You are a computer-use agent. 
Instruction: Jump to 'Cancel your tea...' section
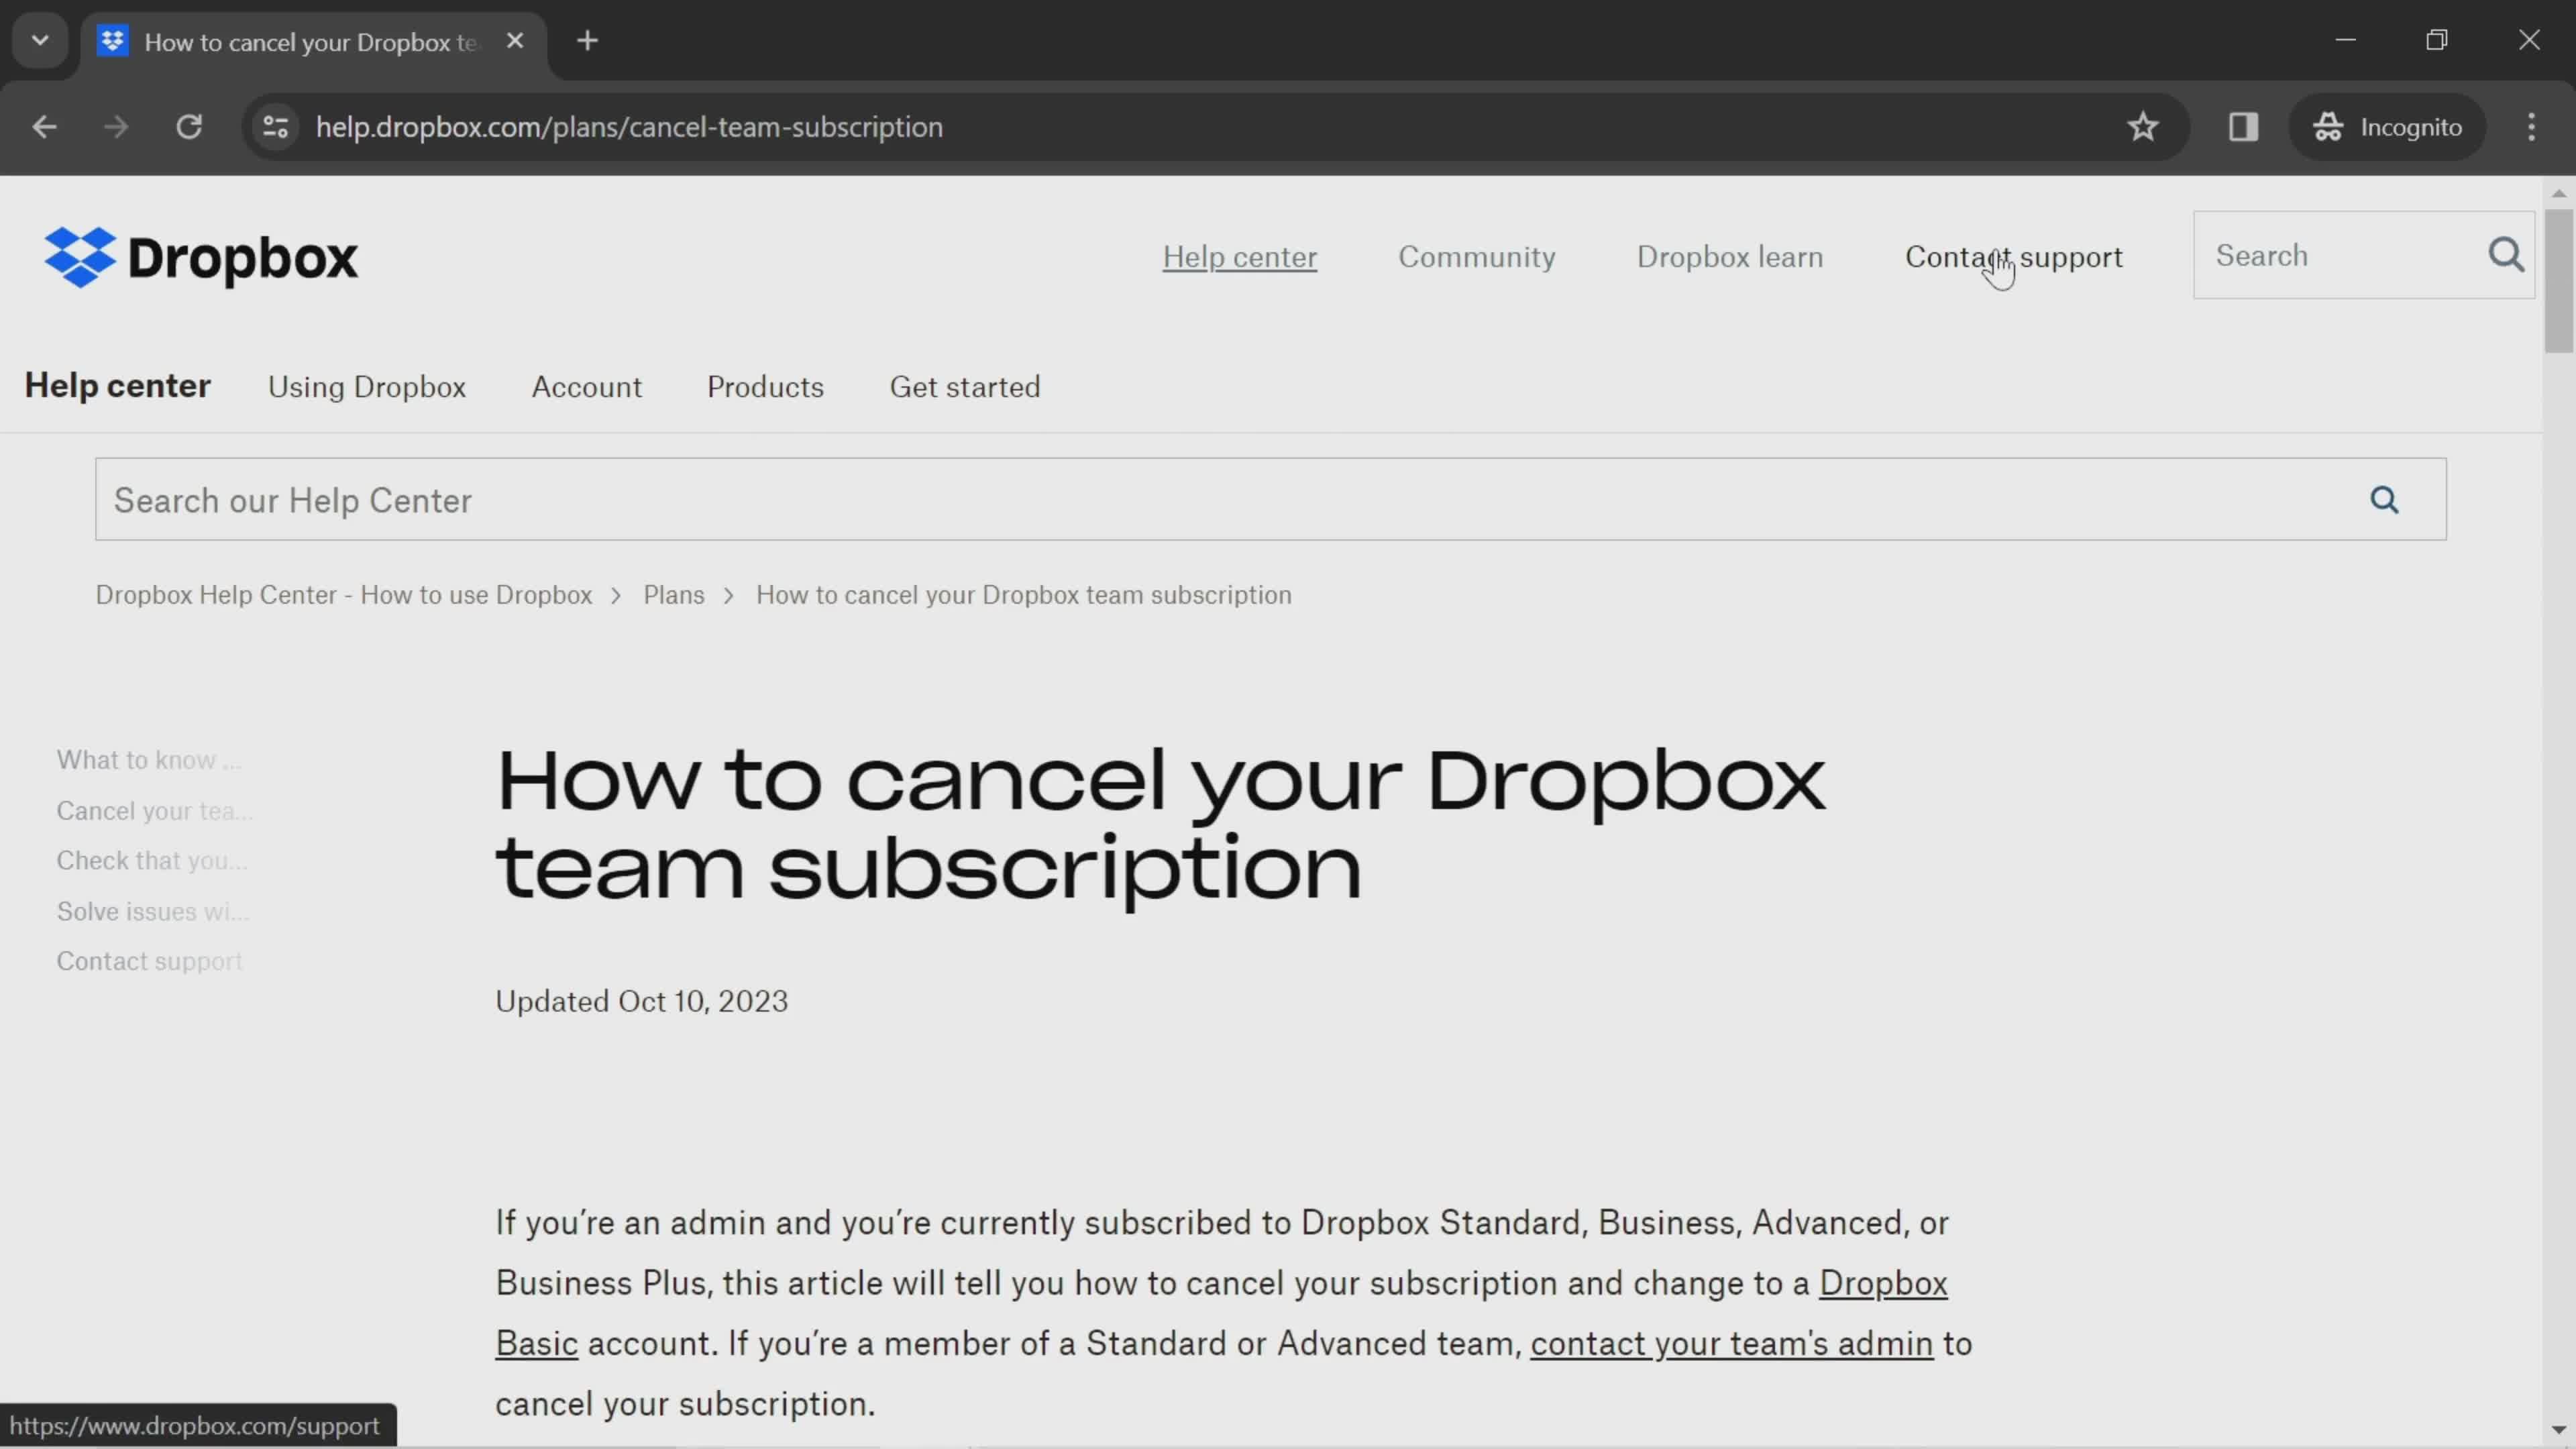(x=154, y=811)
